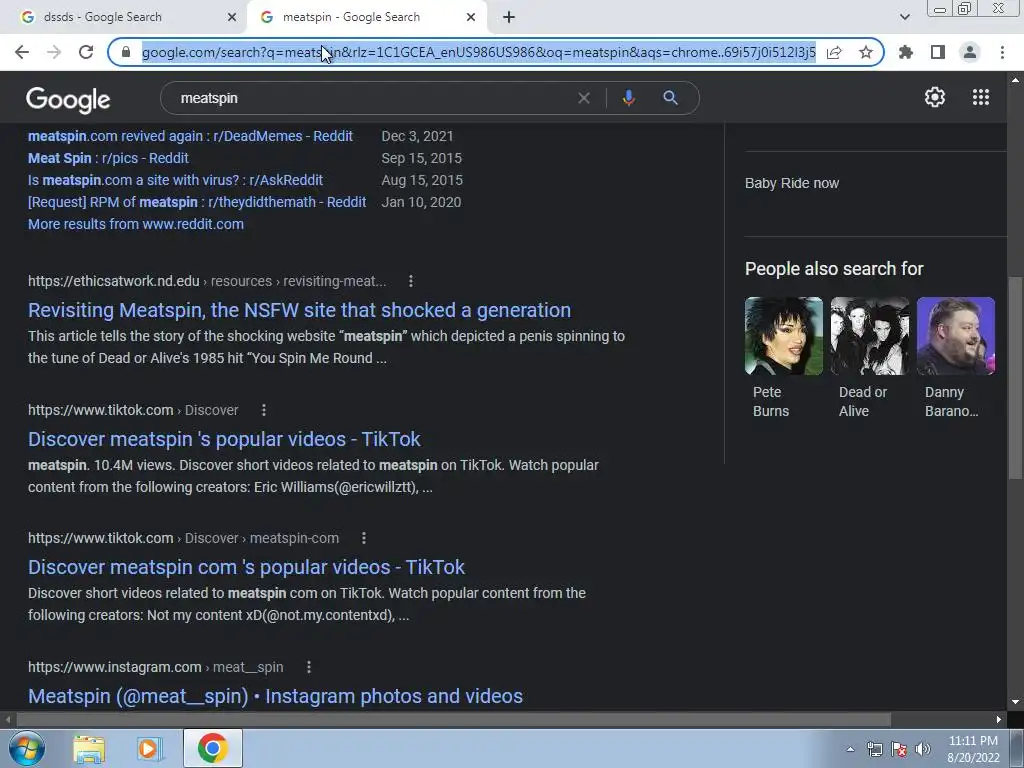Go to Google home via logo
The image size is (1024, 768).
point(68,100)
